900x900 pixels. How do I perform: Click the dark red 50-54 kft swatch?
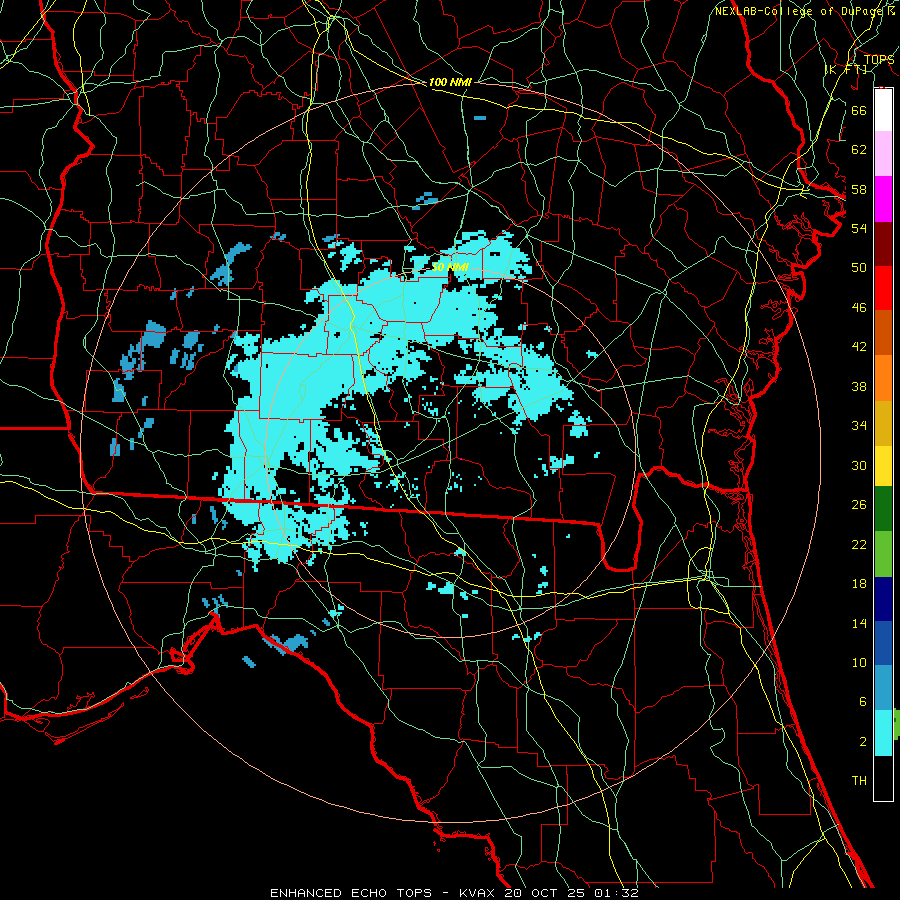point(883,245)
